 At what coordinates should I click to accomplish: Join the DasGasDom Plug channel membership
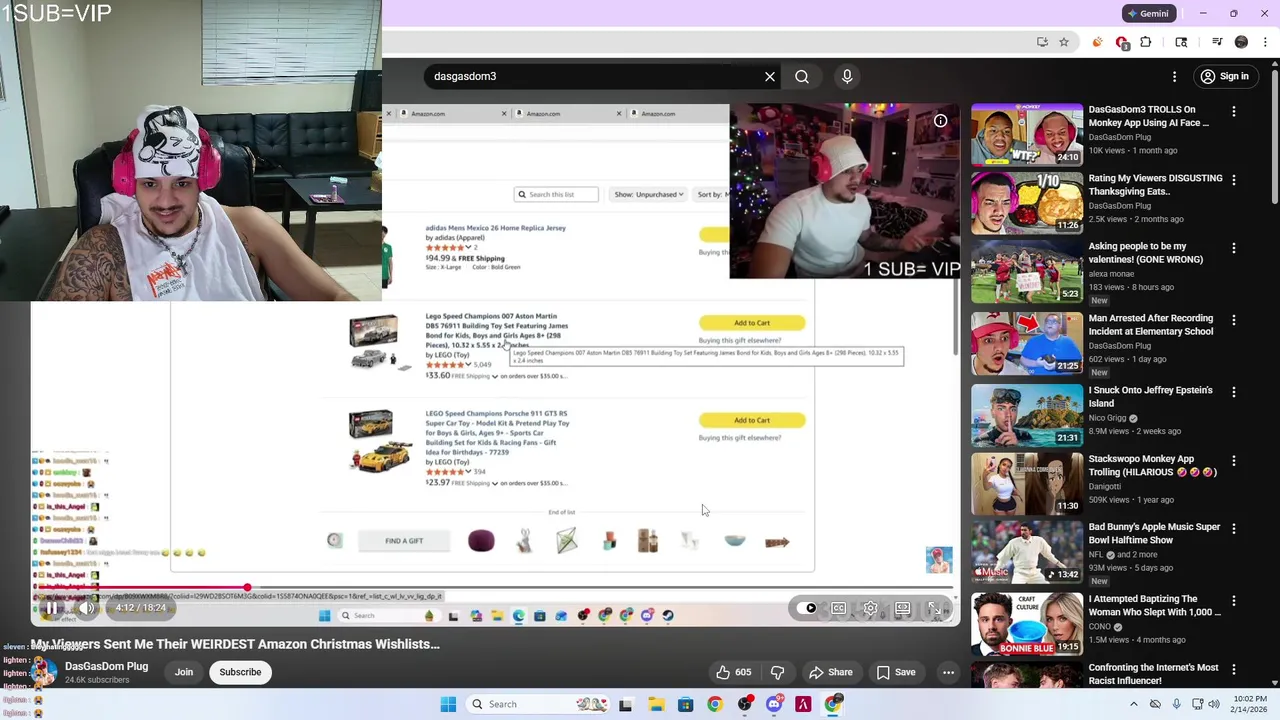(x=184, y=672)
